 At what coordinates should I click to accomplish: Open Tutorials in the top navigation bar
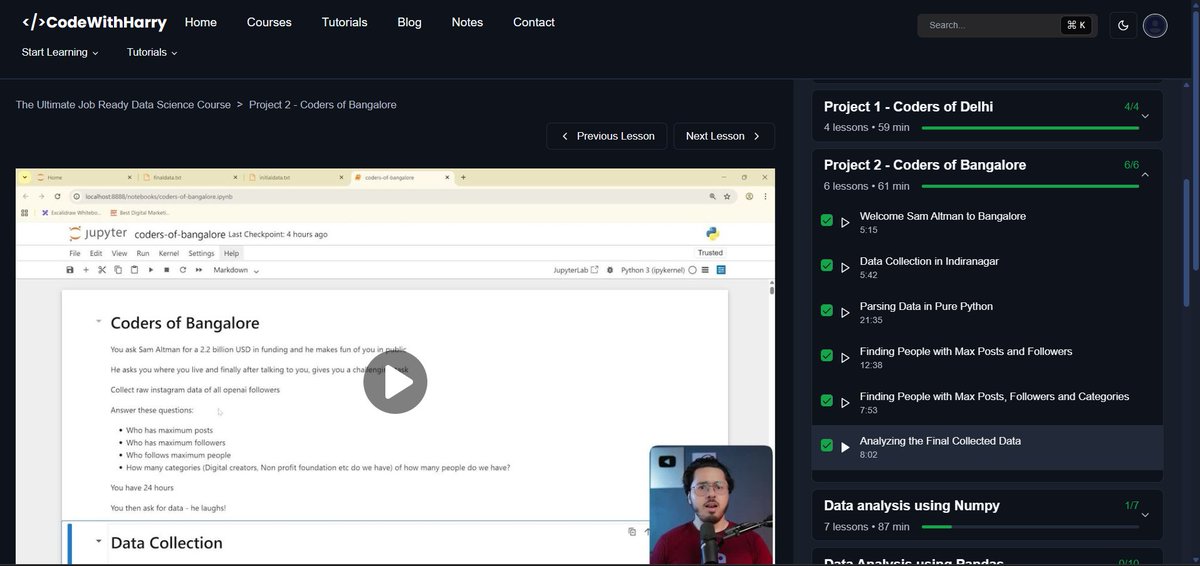coord(344,22)
